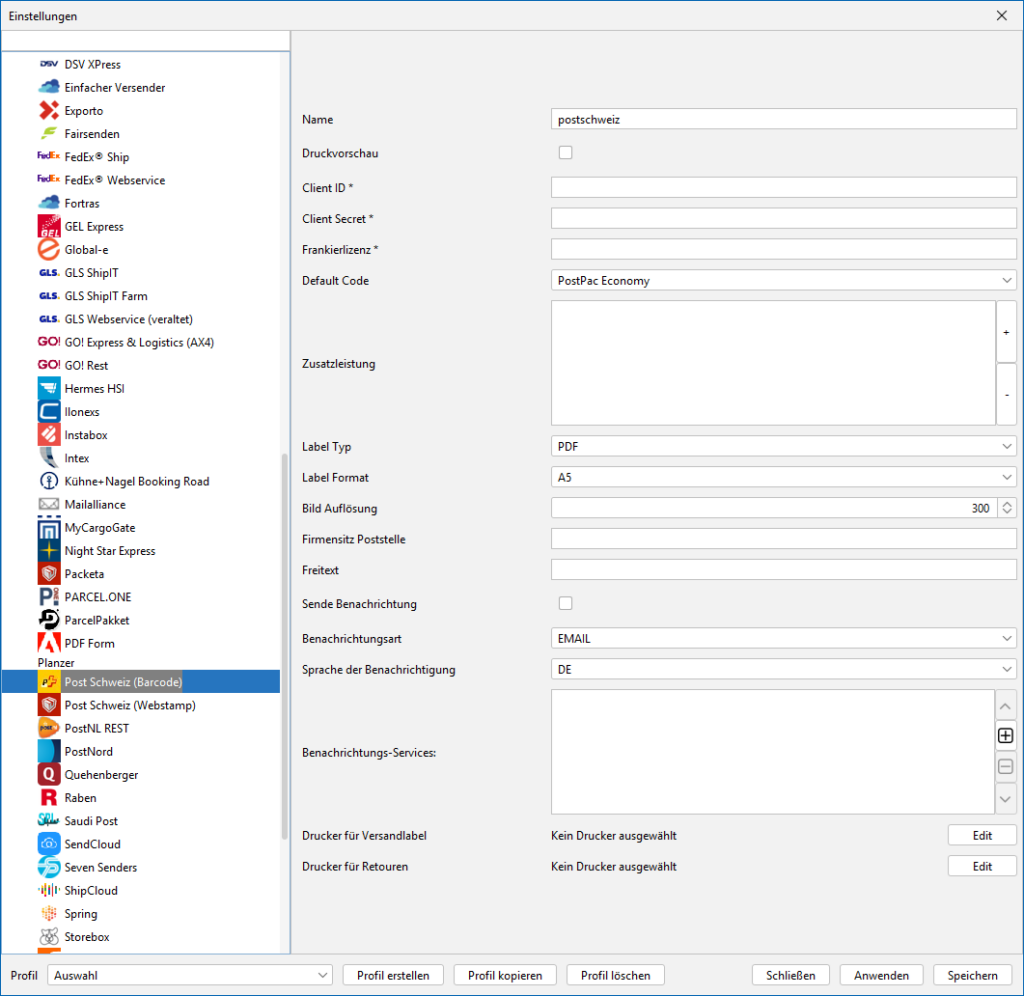Select the FedEx Ship carrier icon
Image resolution: width=1024 pixels, height=996 pixels.
click(x=49, y=156)
